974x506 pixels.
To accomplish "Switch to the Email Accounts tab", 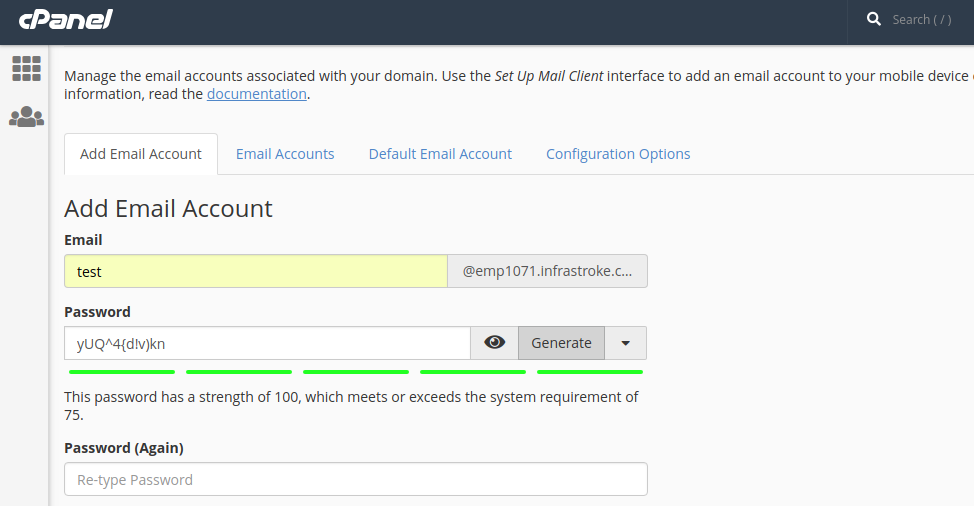I will pos(285,154).
